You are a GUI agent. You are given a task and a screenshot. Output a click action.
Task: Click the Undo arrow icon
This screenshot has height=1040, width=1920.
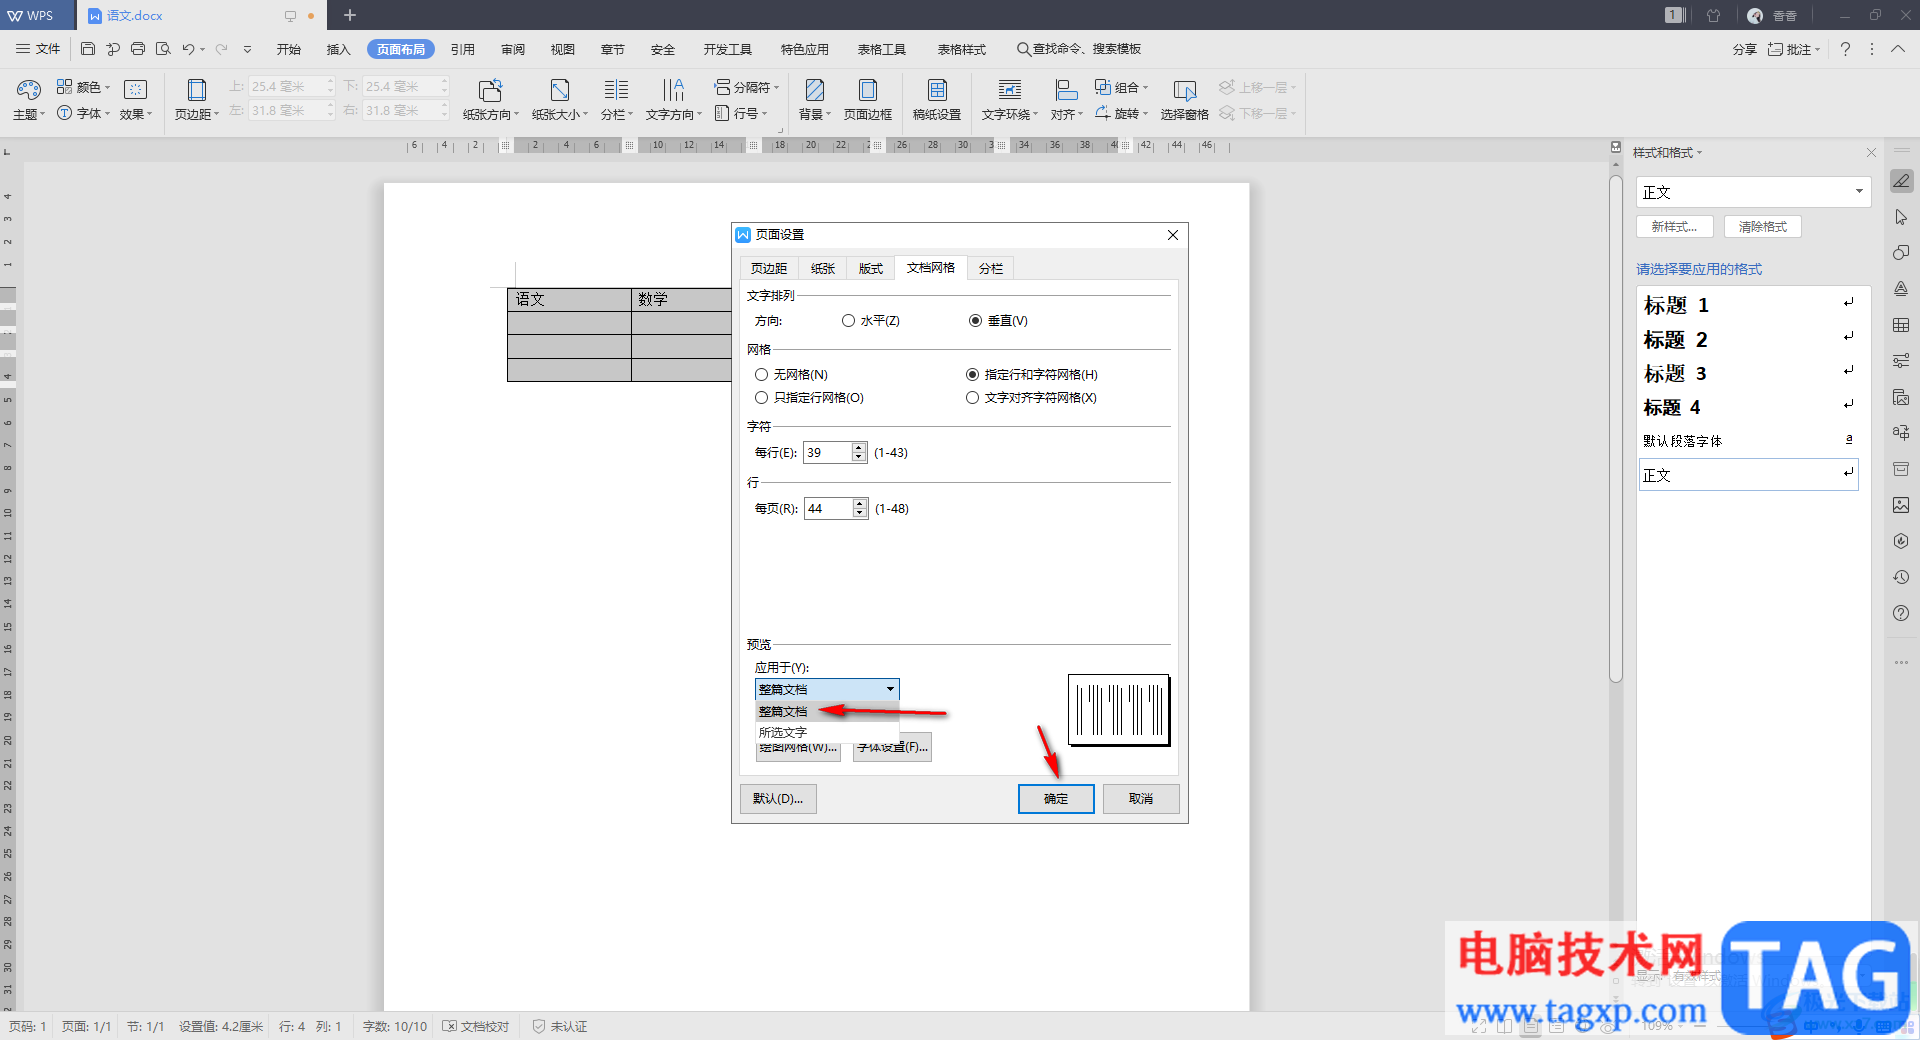point(188,49)
